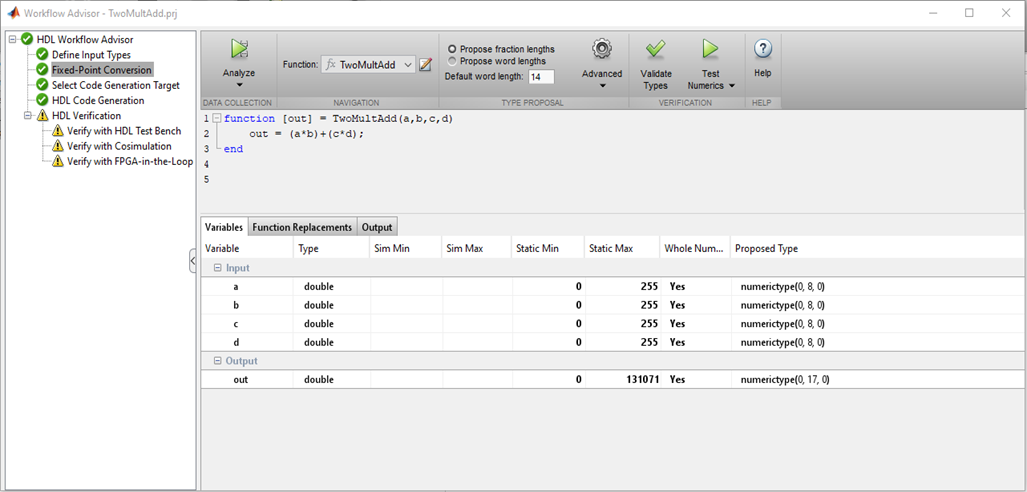Select Fixed-Point Conversion step
This screenshot has width=1027, height=492.
102,70
